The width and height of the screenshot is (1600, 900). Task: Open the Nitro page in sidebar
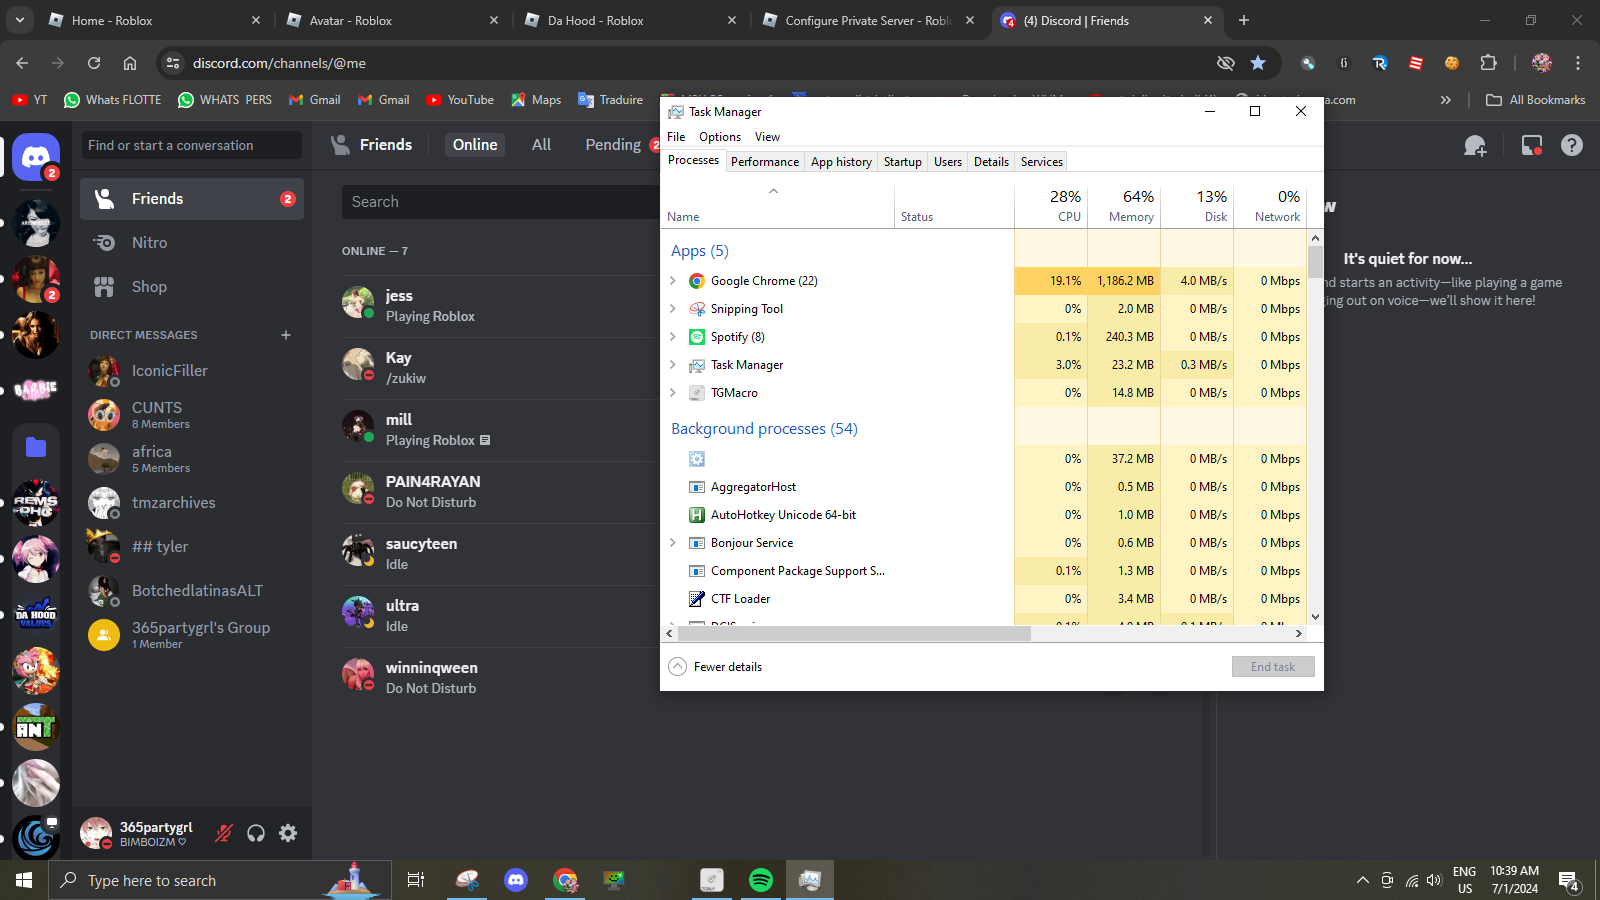192,243
